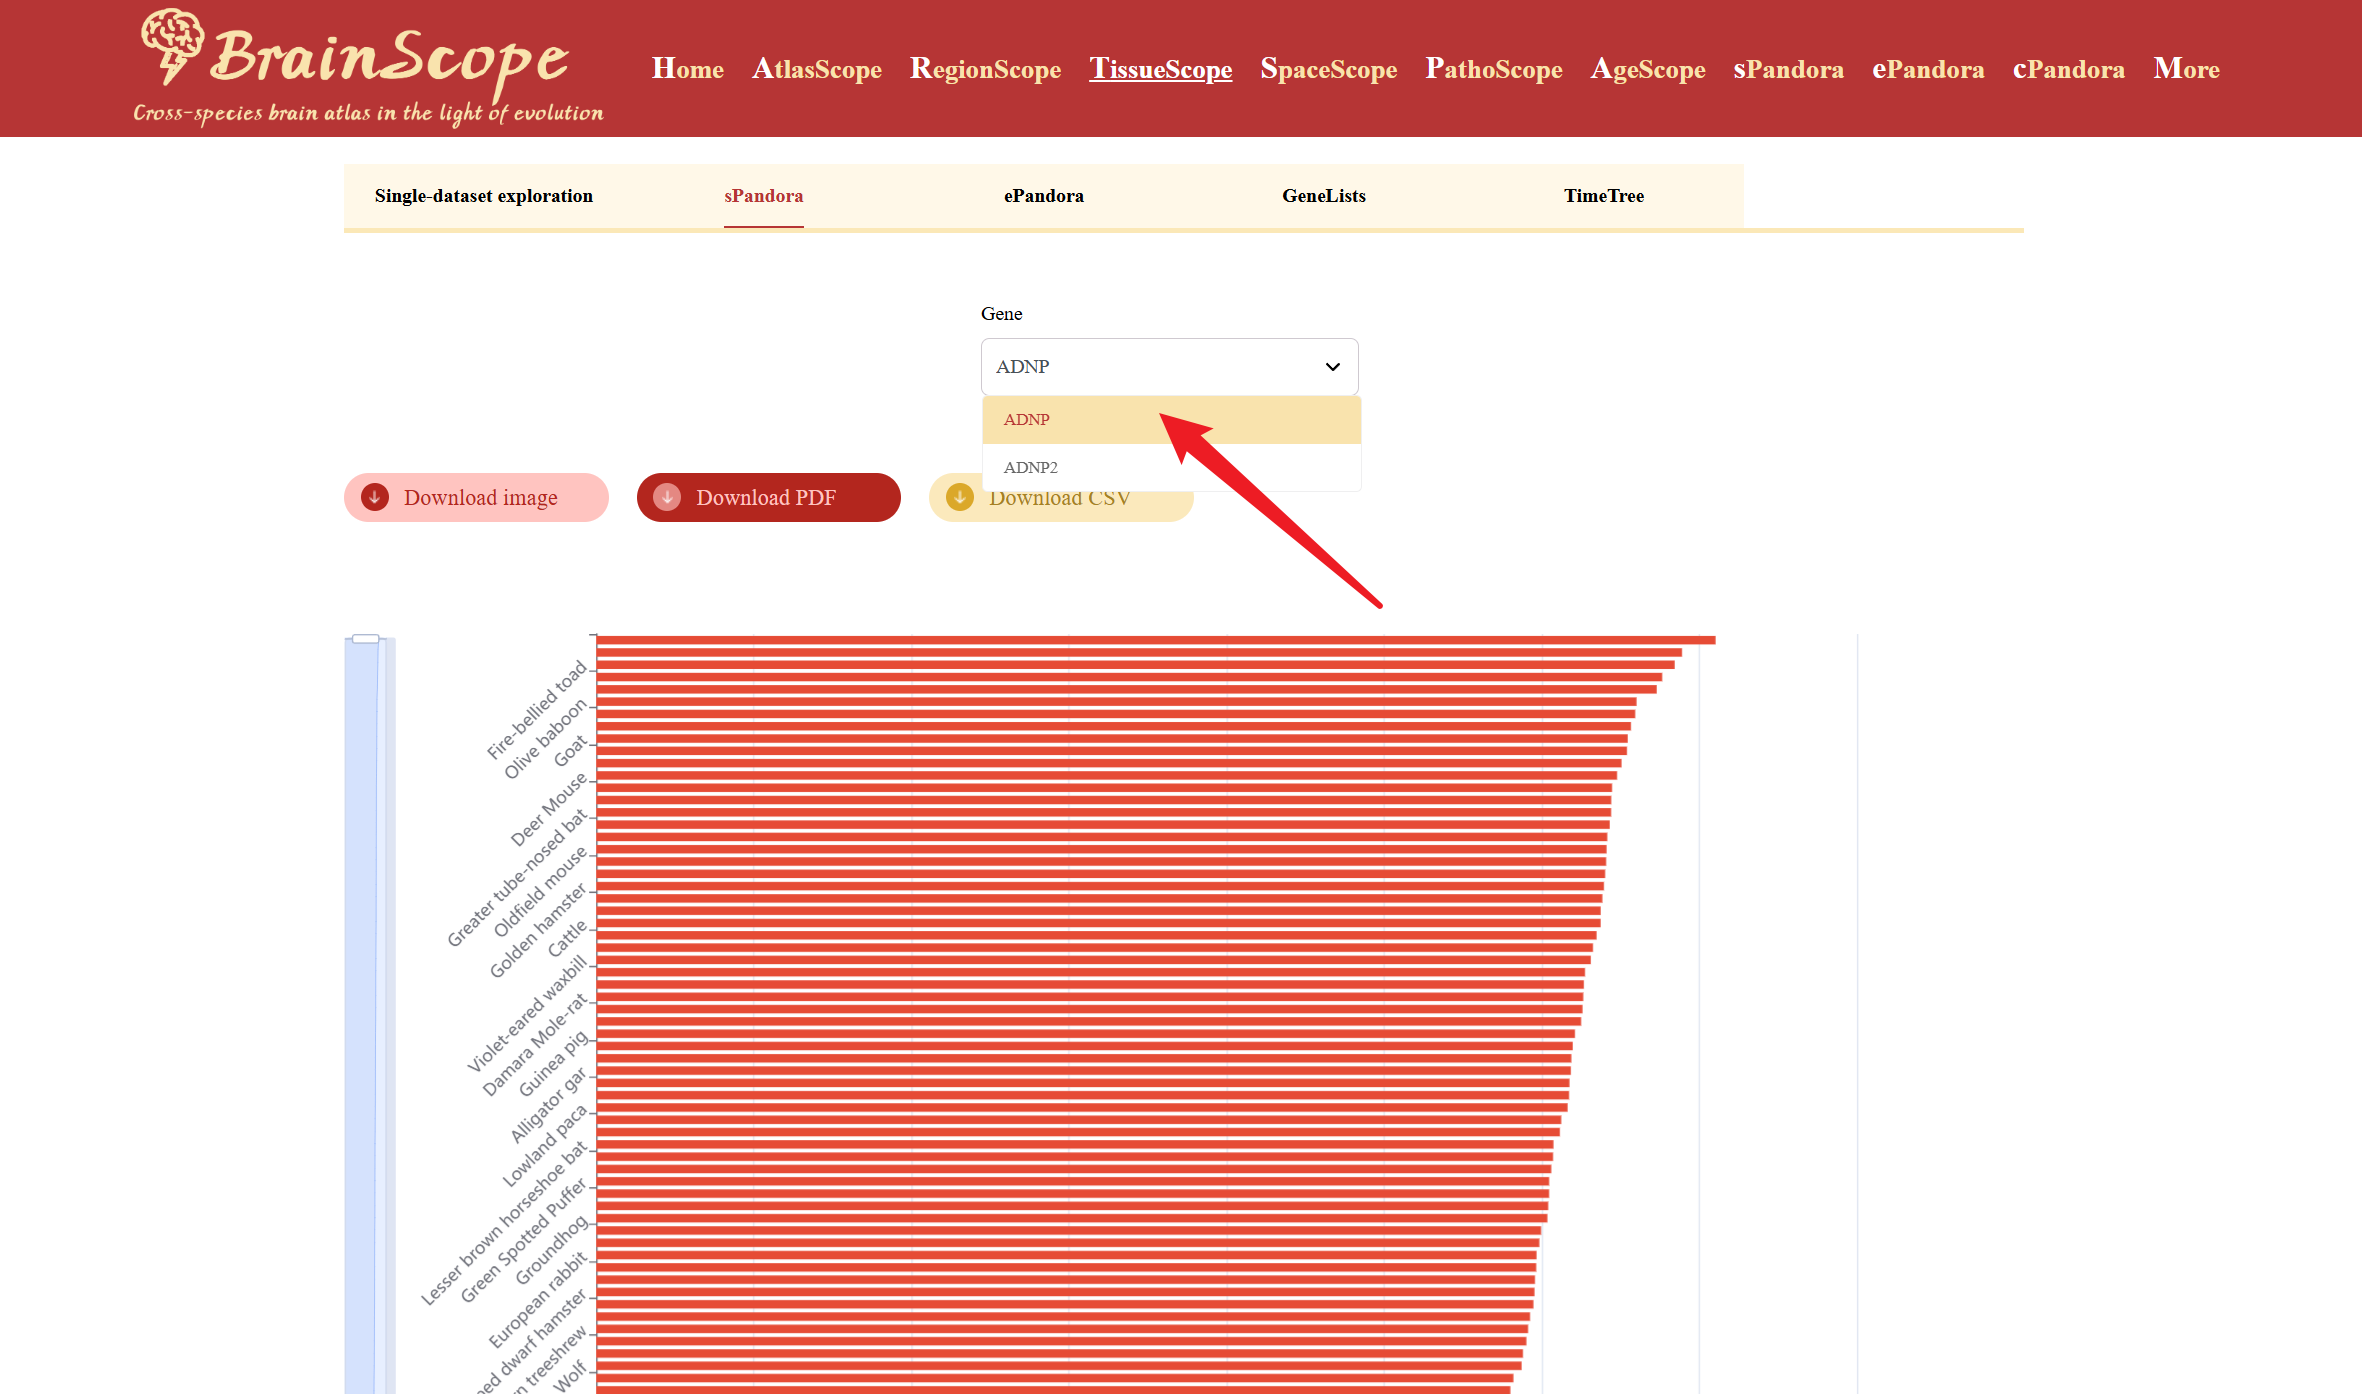Open cPandora in the top navigation
The height and width of the screenshot is (1394, 2362).
(2068, 69)
